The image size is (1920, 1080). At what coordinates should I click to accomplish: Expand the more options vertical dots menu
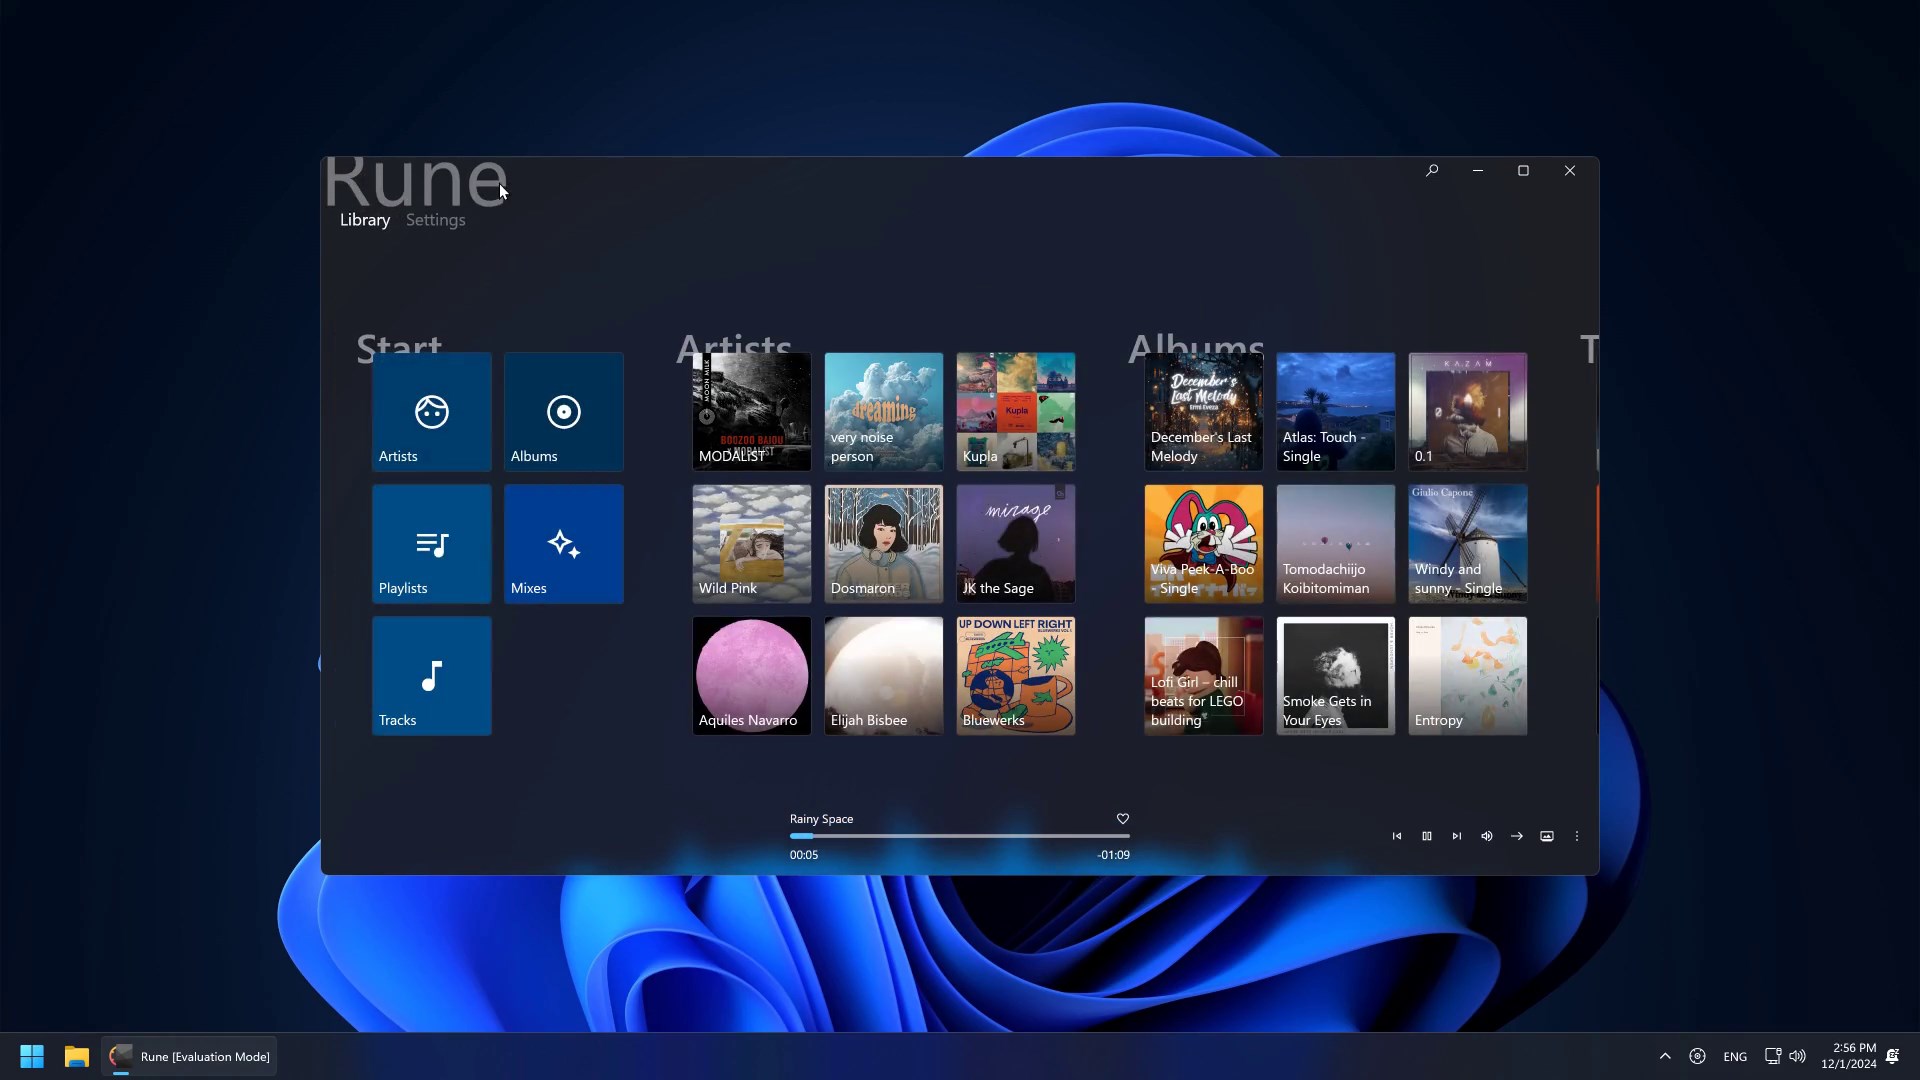pos(1577,836)
